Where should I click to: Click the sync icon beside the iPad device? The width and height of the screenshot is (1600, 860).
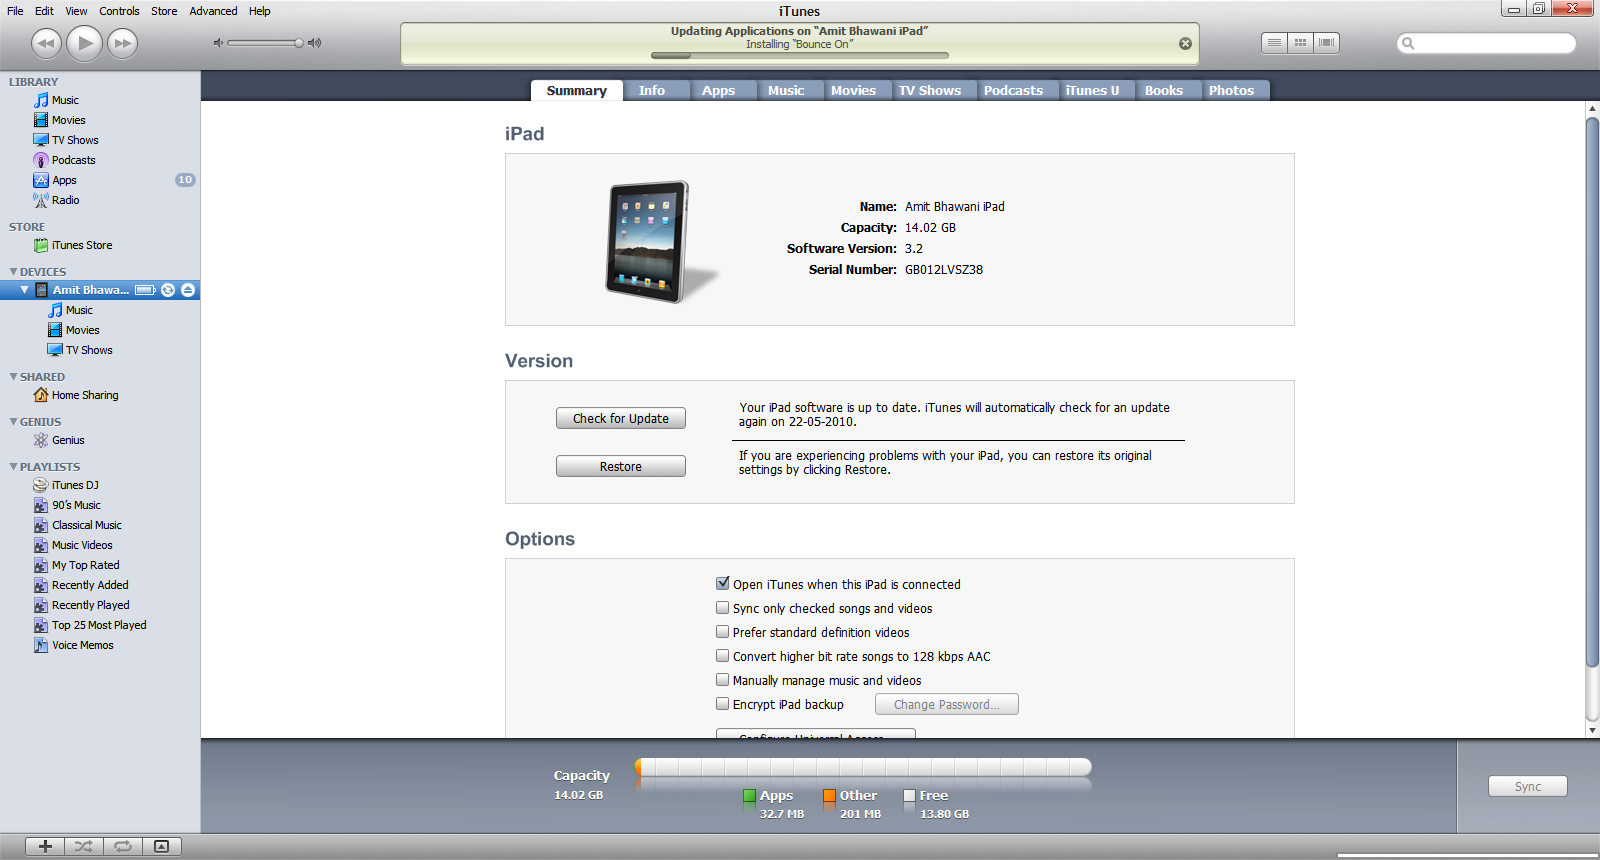[x=168, y=290]
